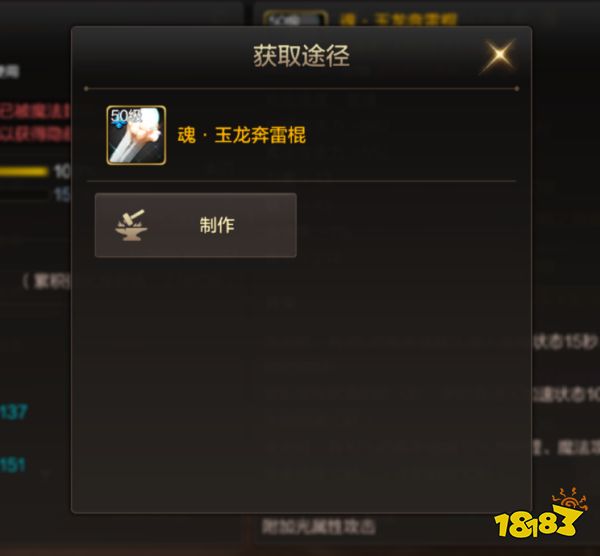Image resolution: width=600 pixels, height=556 pixels.
Task: Click the 获取途径 dialog title
Action: point(301,56)
